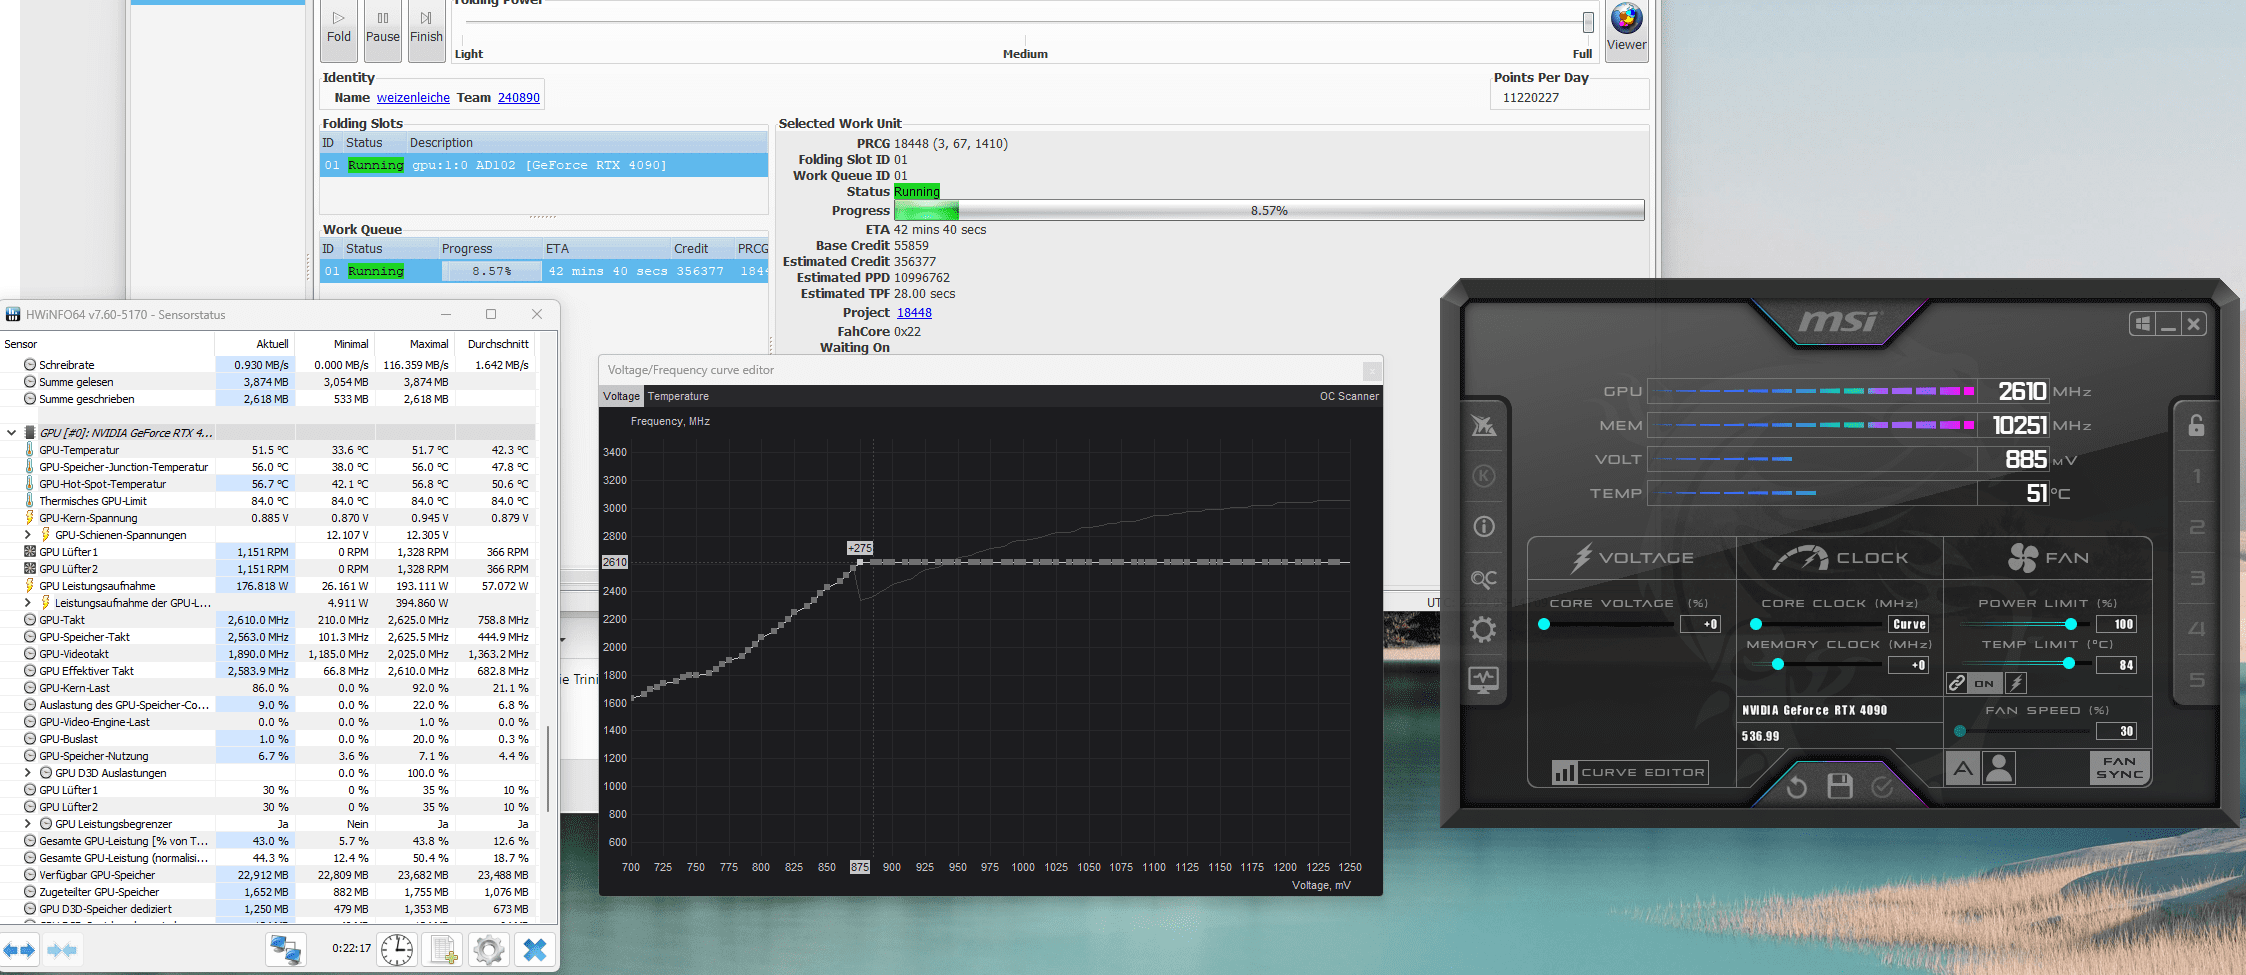Click the Temp Limit slider handle
This screenshot has width=2246, height=975.
tap(2068, 664)
